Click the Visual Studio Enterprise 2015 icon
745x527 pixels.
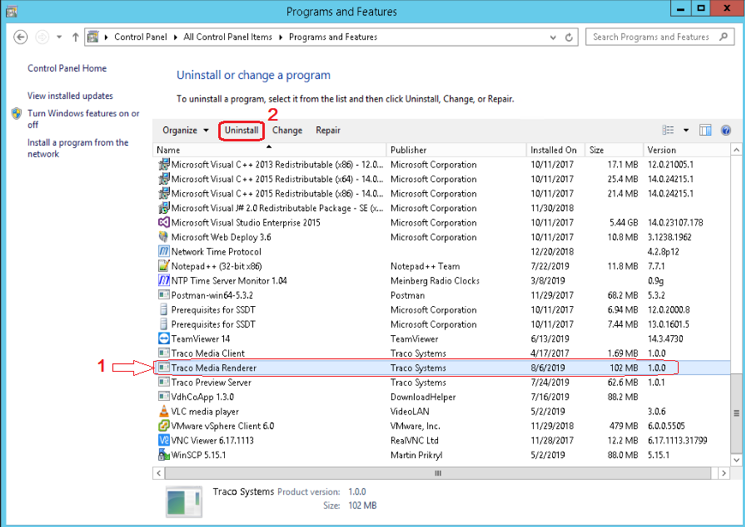click(x=164, y=222)
